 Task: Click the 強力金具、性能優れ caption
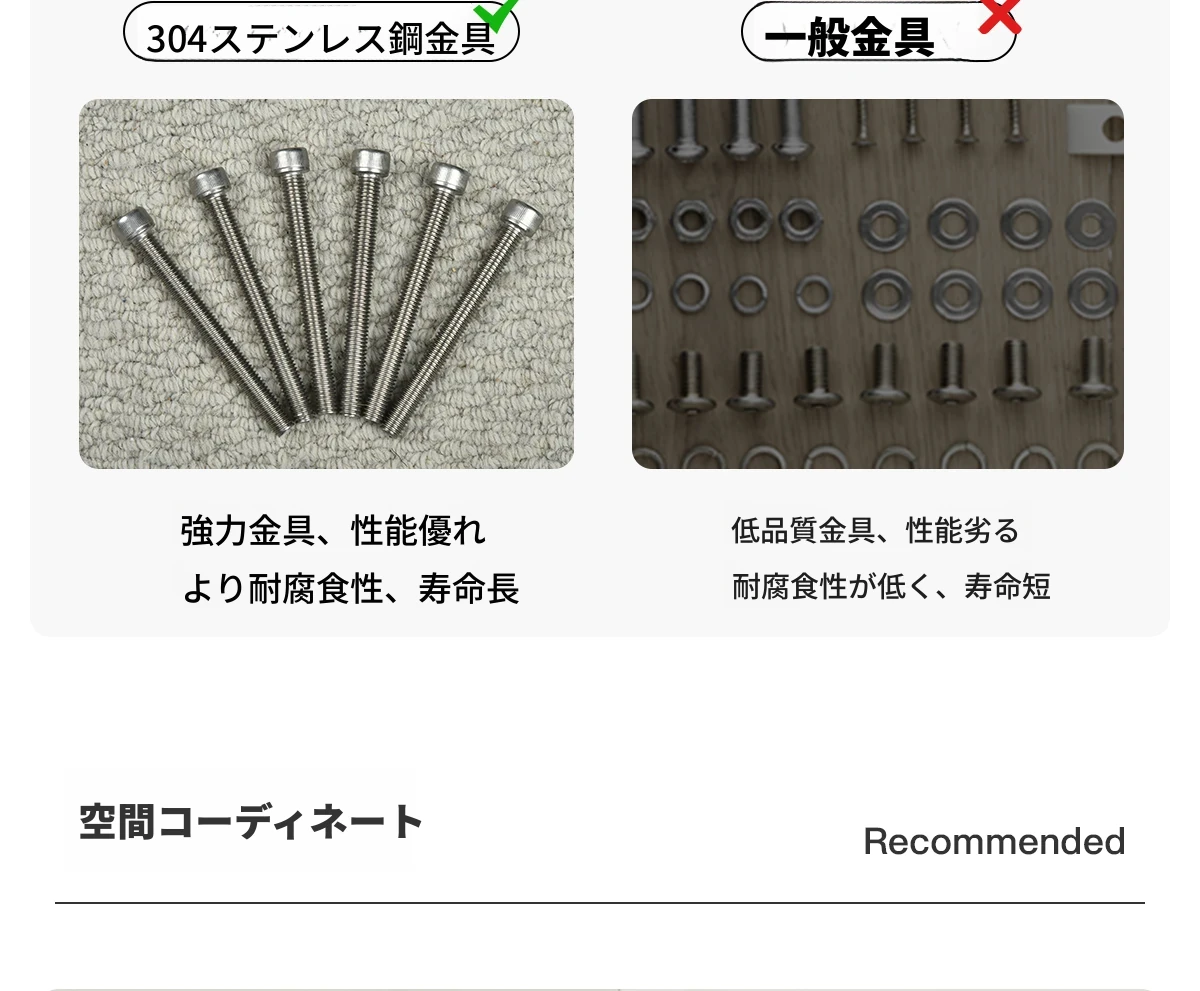click(333, 531)
